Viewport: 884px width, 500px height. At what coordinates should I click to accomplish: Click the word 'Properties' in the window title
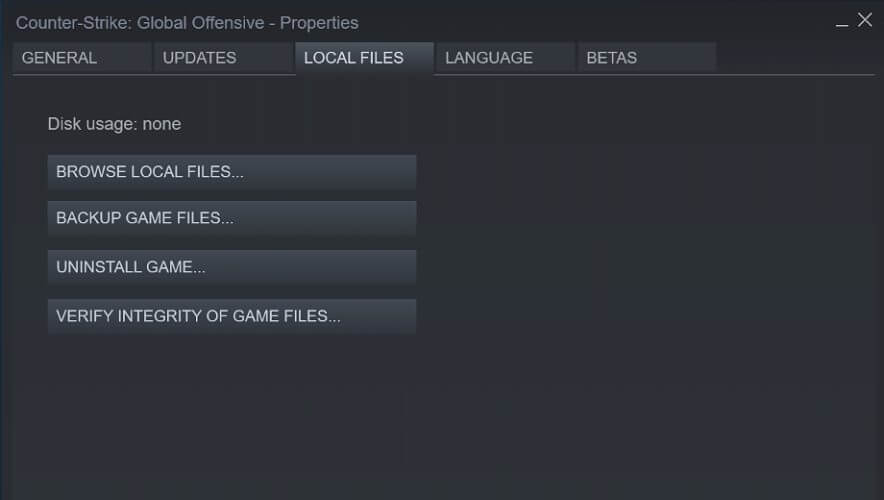point(319,22)
